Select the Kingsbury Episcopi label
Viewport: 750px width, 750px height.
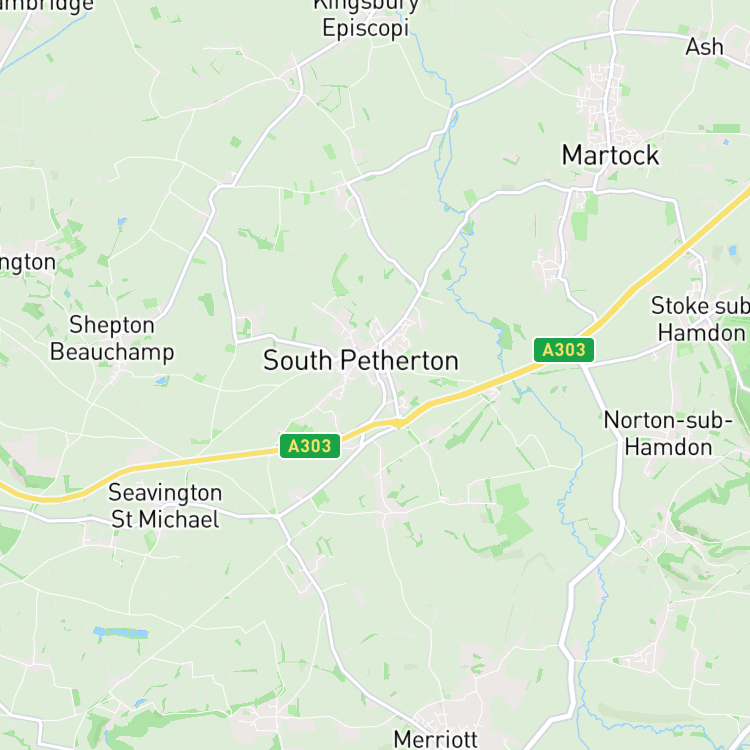pos(366,19)
